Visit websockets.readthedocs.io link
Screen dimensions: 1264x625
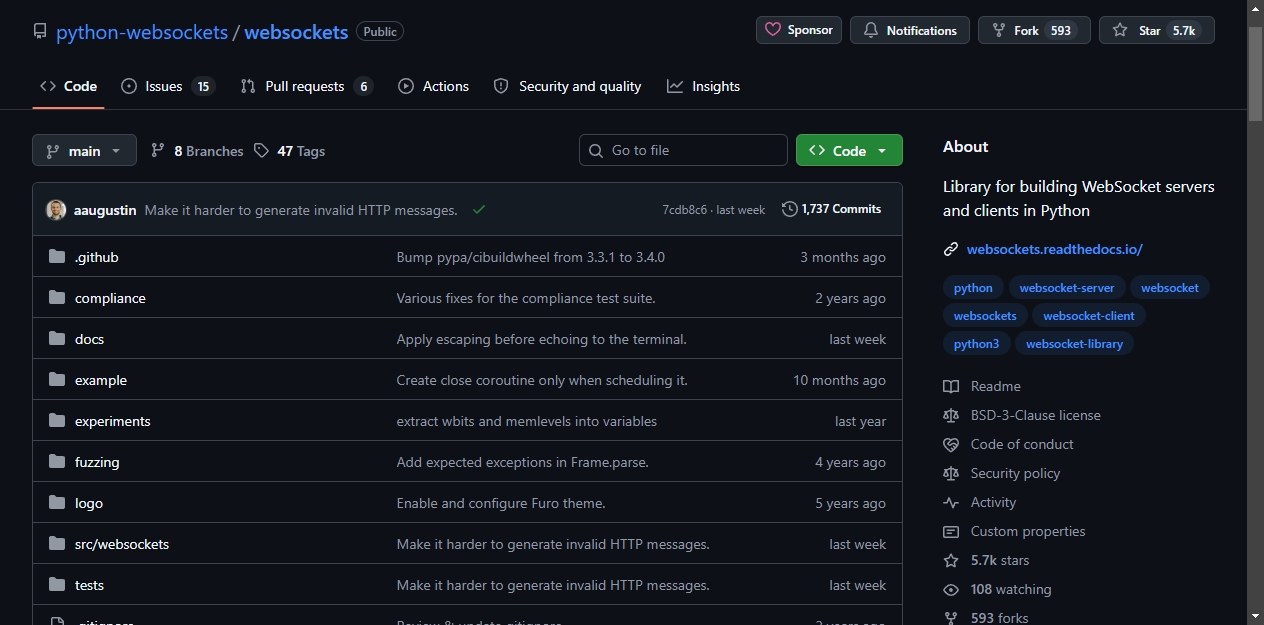tap(1054, 249)
